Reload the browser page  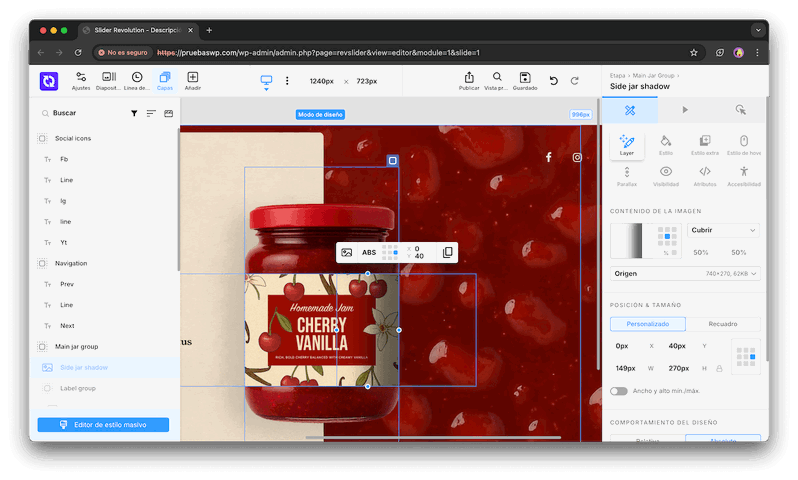click(x=78, y=52)
